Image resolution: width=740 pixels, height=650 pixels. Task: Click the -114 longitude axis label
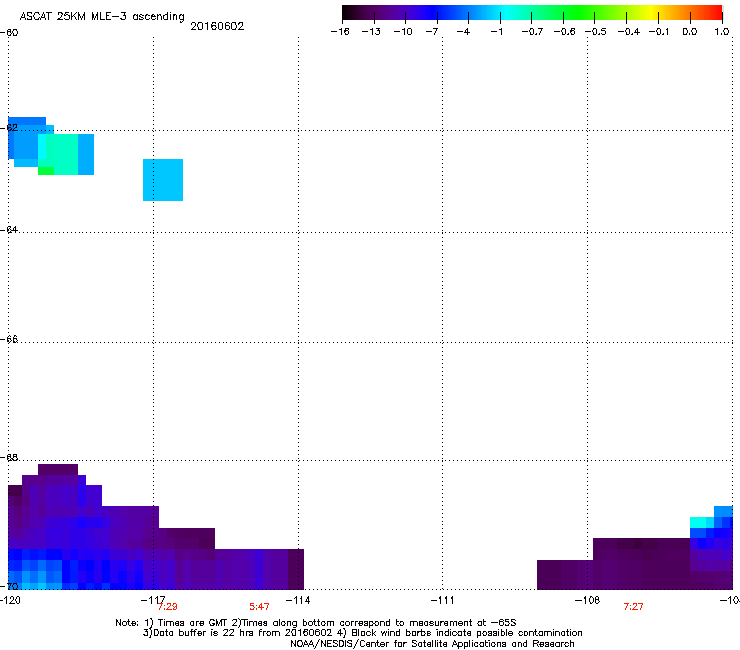point(298,600)
